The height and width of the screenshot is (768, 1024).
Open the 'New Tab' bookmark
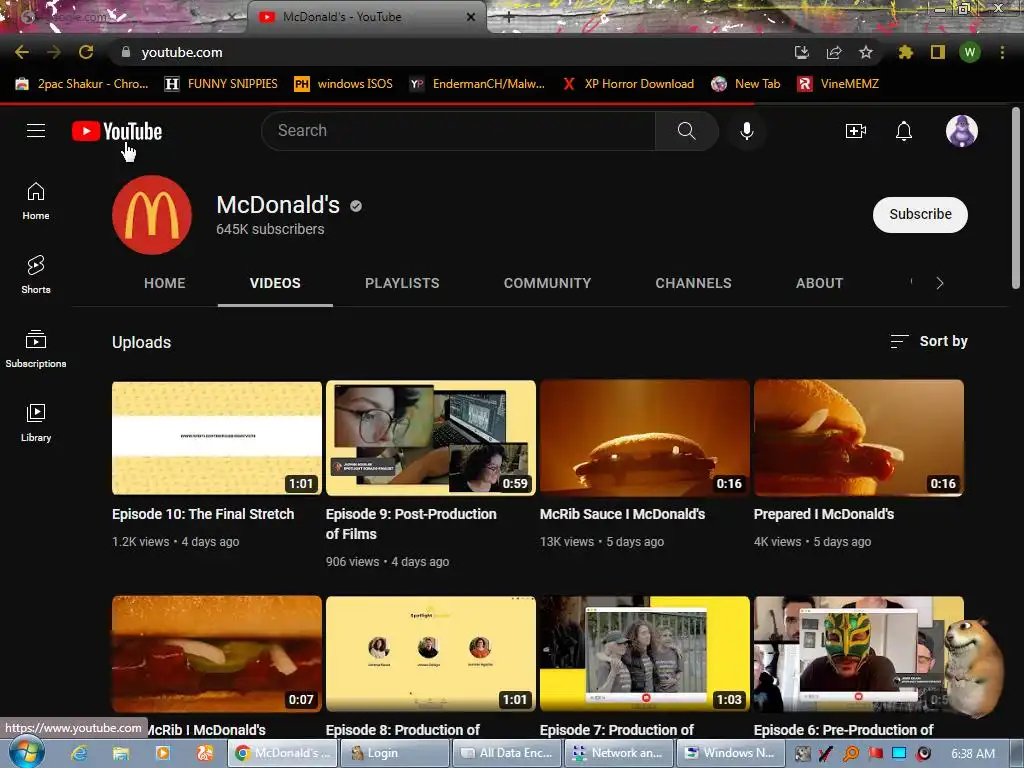[746, 84]
